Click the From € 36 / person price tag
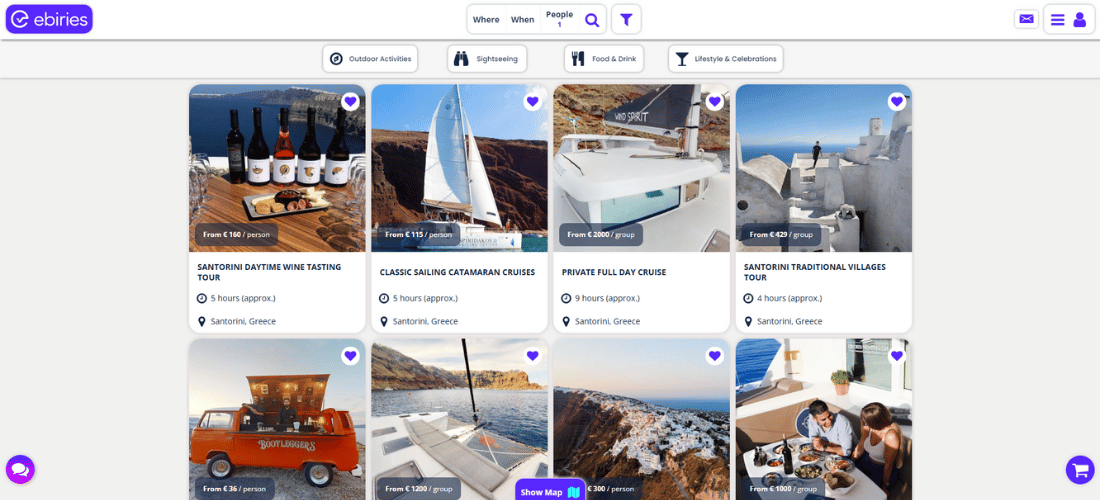Image resolution: width=1100 pixels, height=500 pixels. tap(234, 489)
